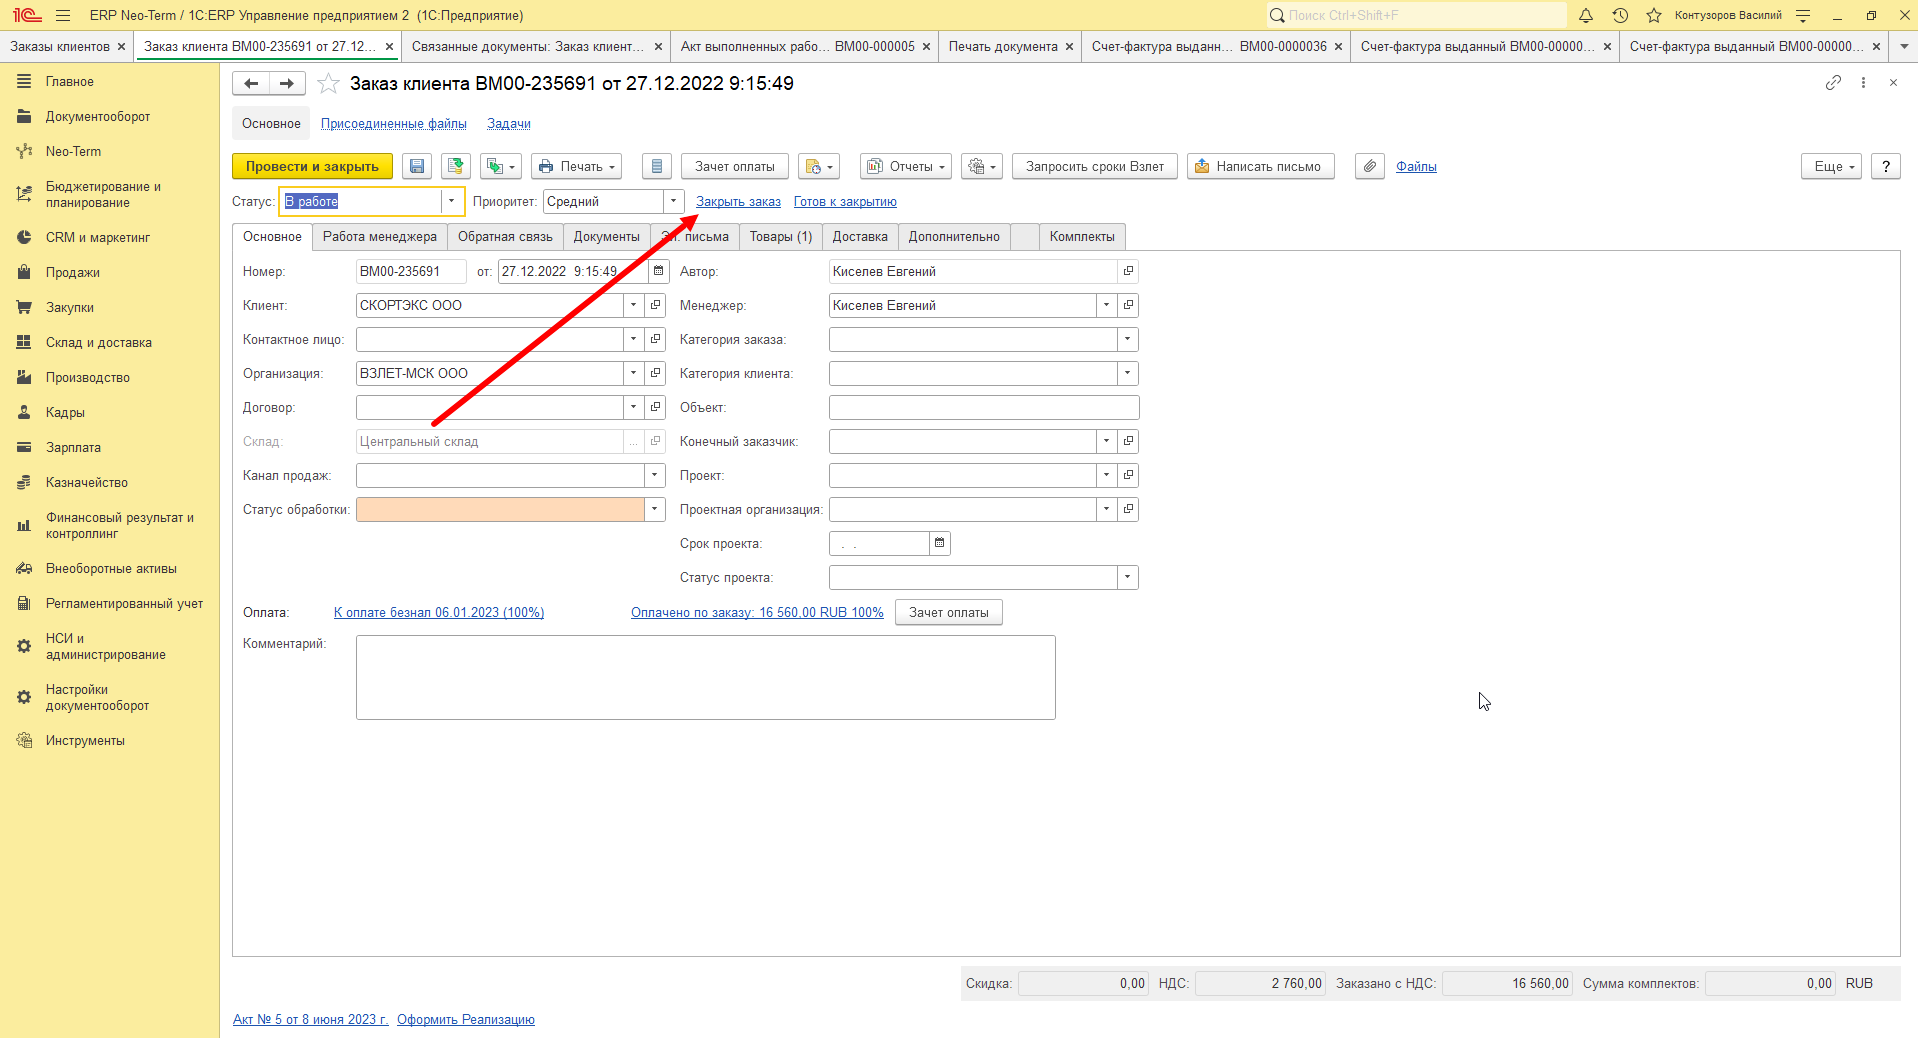Switch to Товары (1) tab

coord(781,237)
